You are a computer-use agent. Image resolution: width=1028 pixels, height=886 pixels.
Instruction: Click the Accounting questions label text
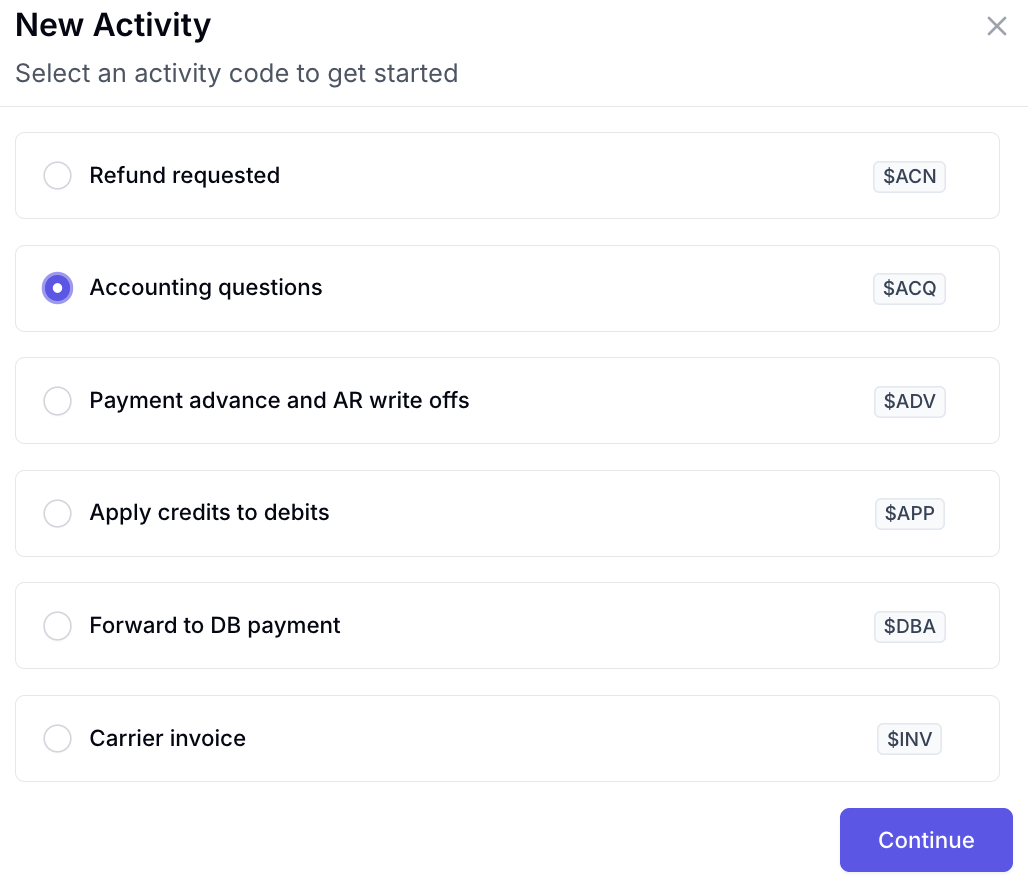pos(206,288)
